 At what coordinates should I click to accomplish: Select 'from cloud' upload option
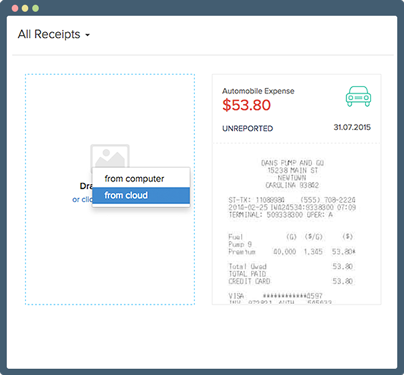coord(141,195)
